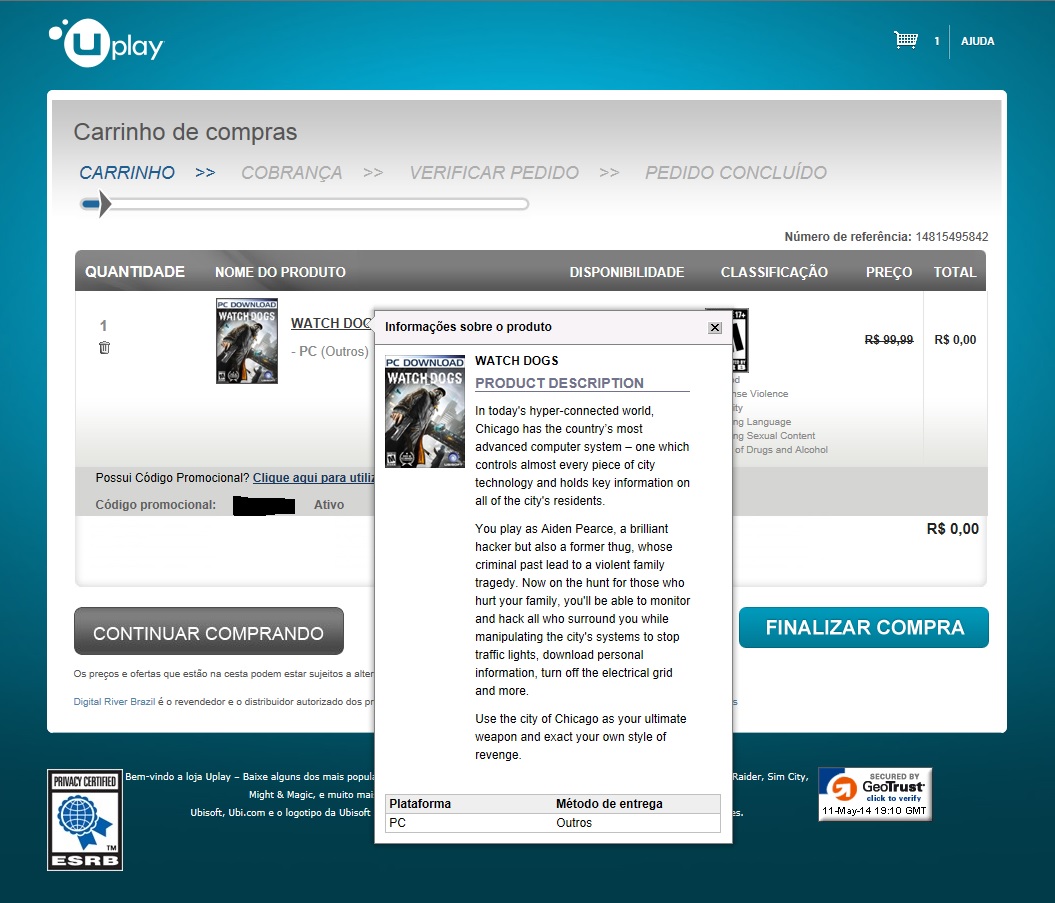
Task: Click the cart item count next to cart
Action: (937, 41)
